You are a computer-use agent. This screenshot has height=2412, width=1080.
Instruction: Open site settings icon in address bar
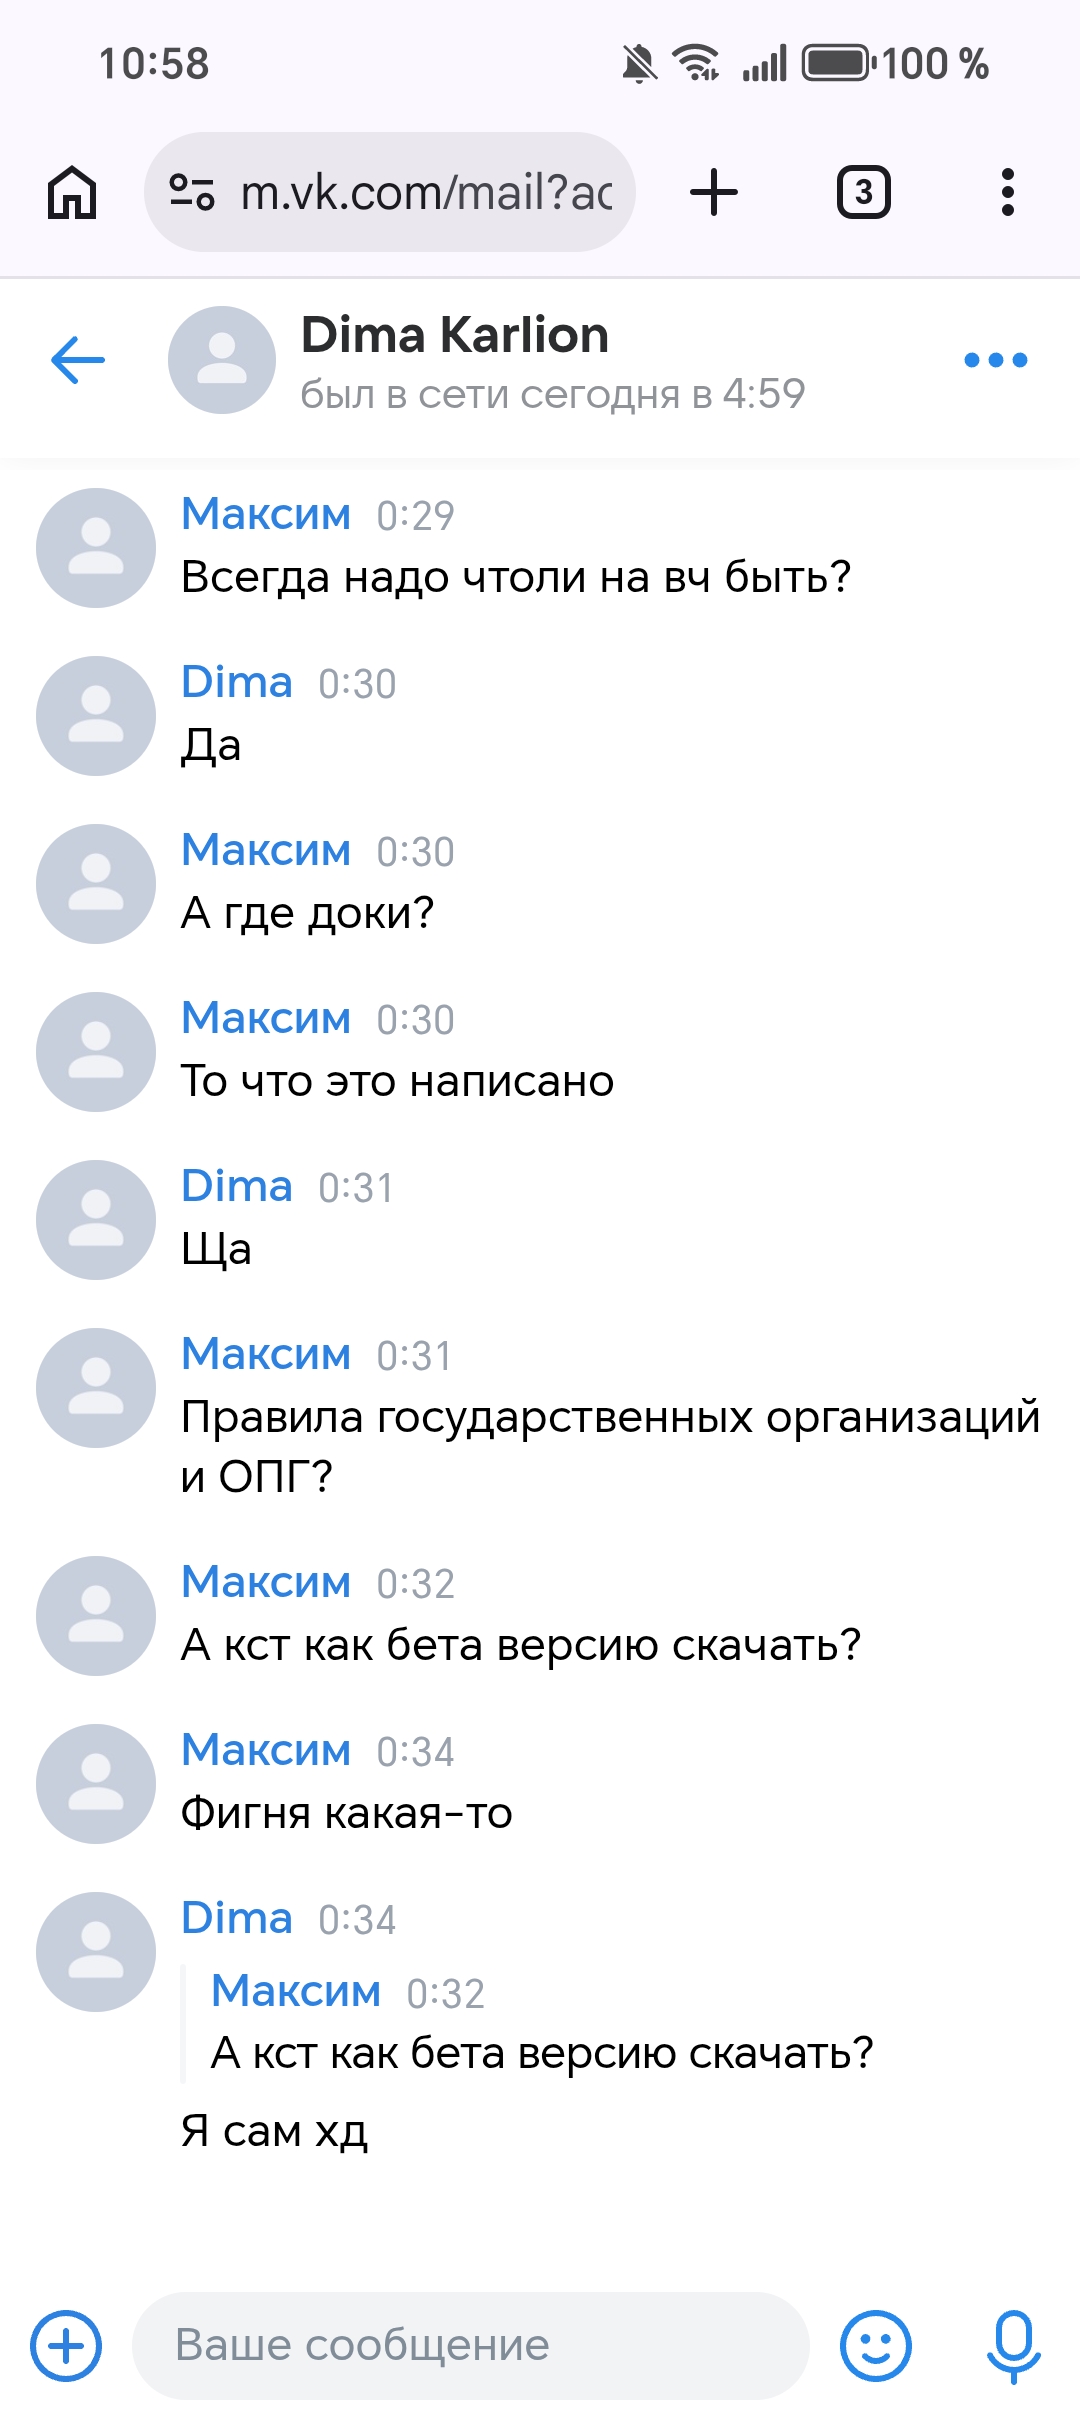tap(191, 192)
